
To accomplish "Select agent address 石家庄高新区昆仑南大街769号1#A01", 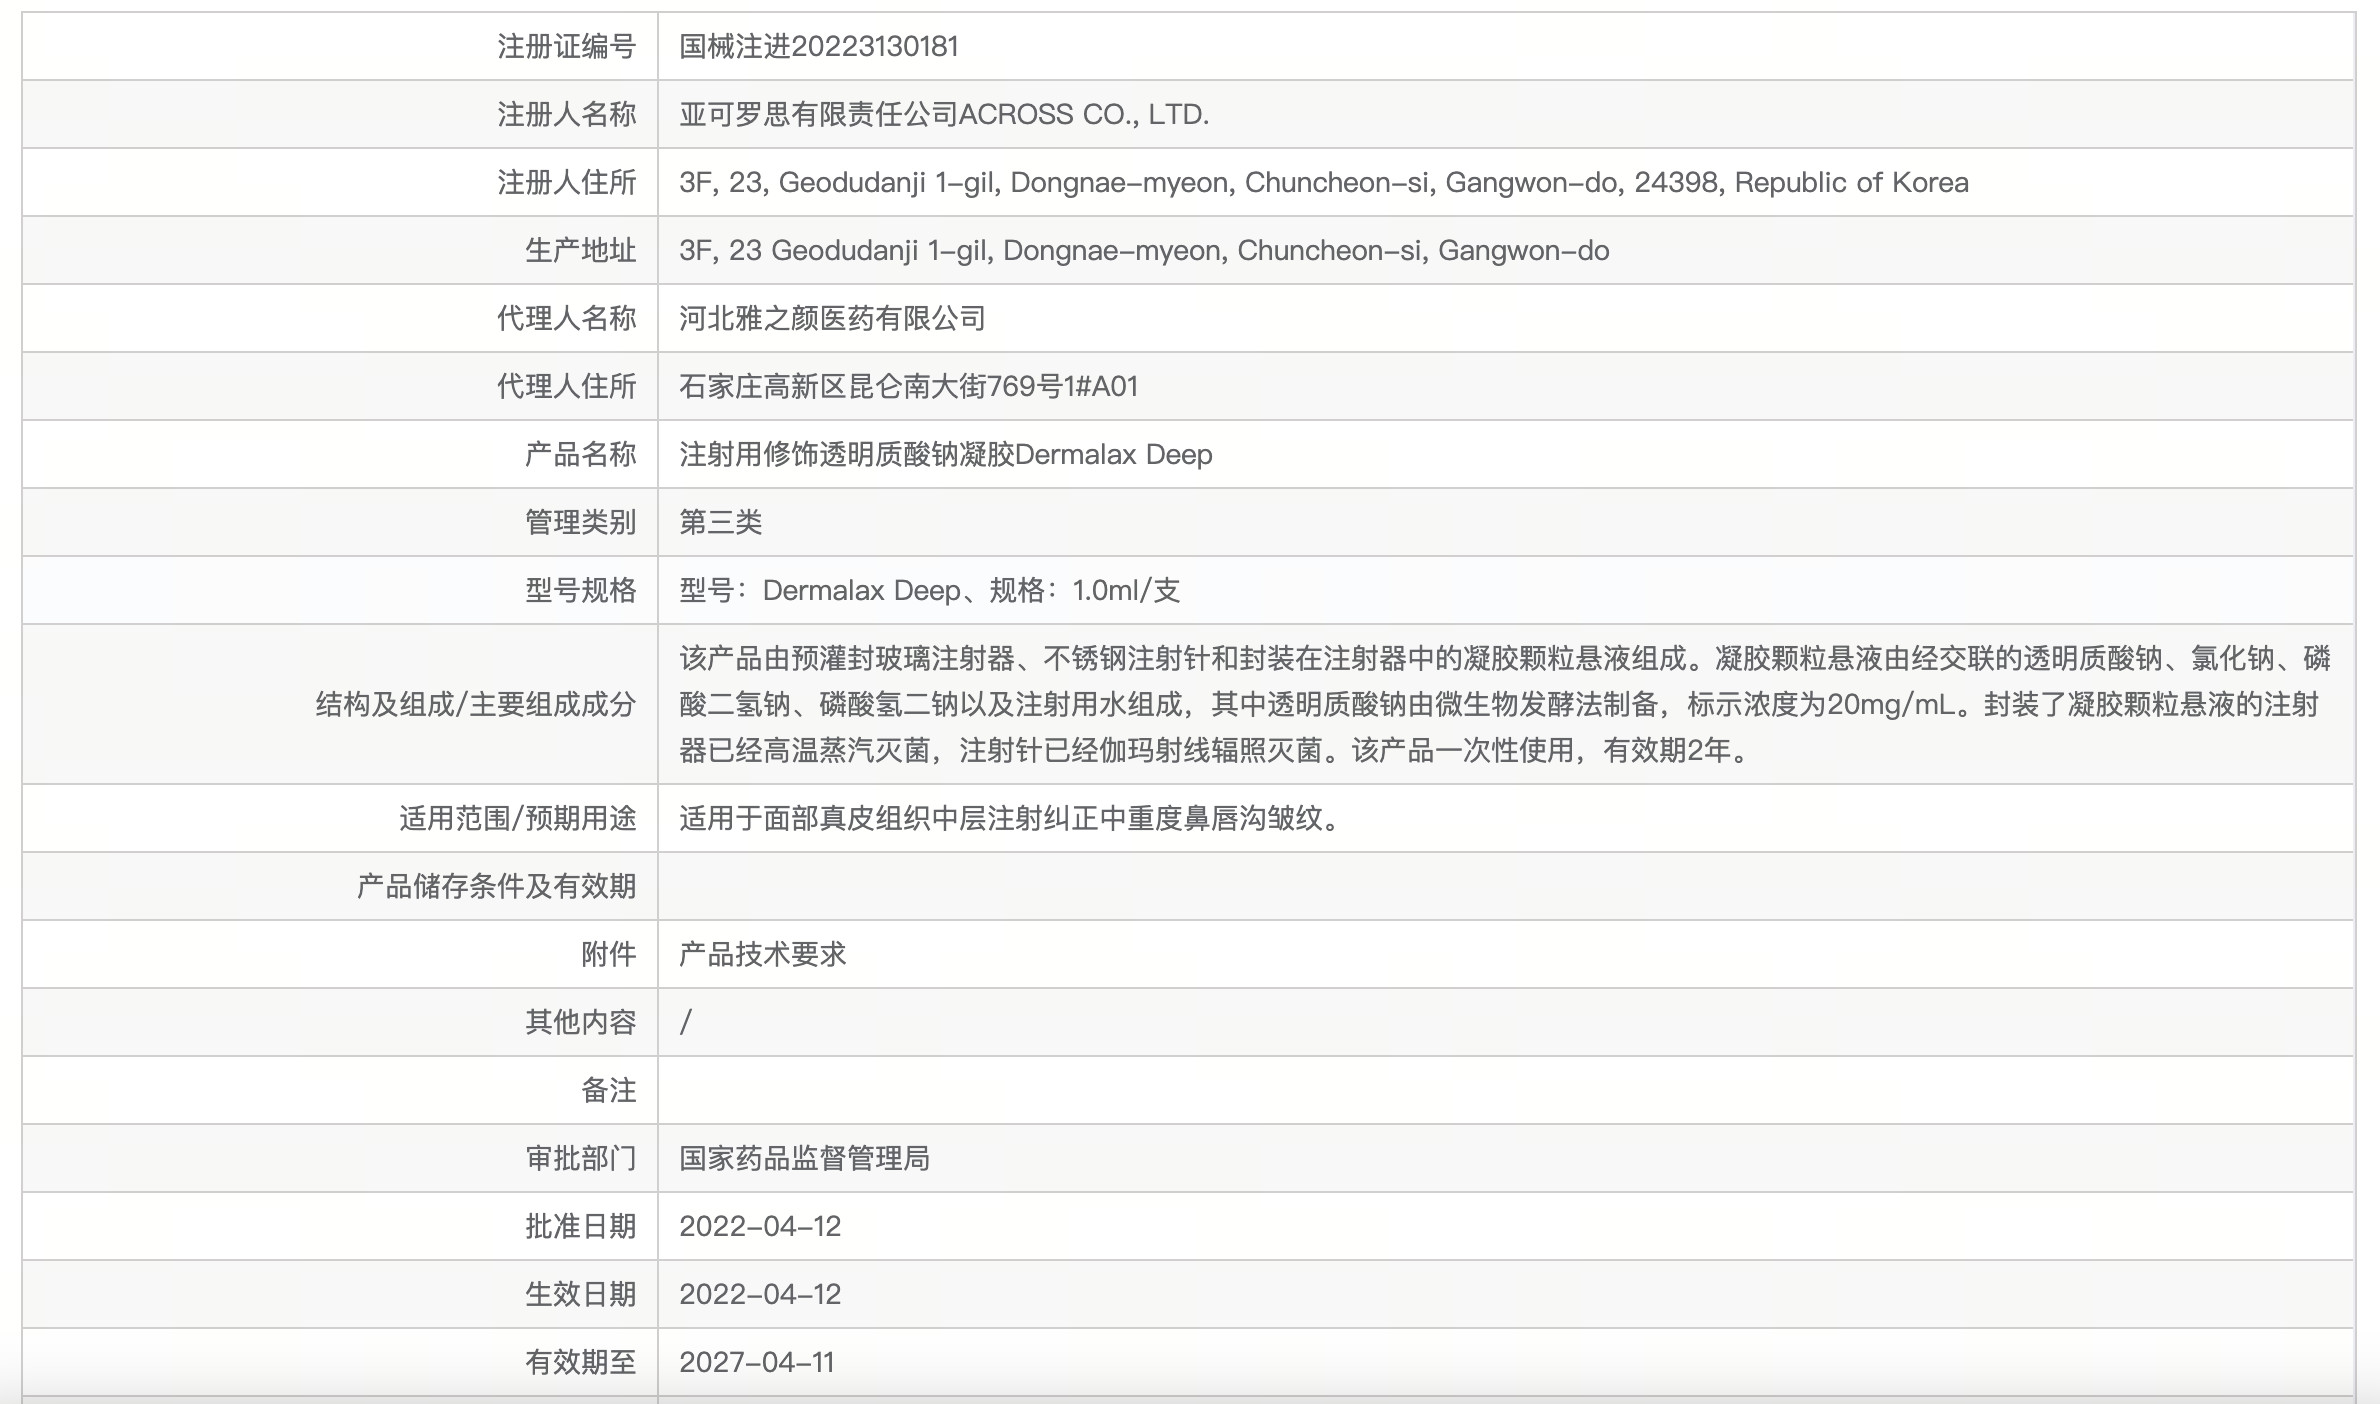I will coord(909,386).
